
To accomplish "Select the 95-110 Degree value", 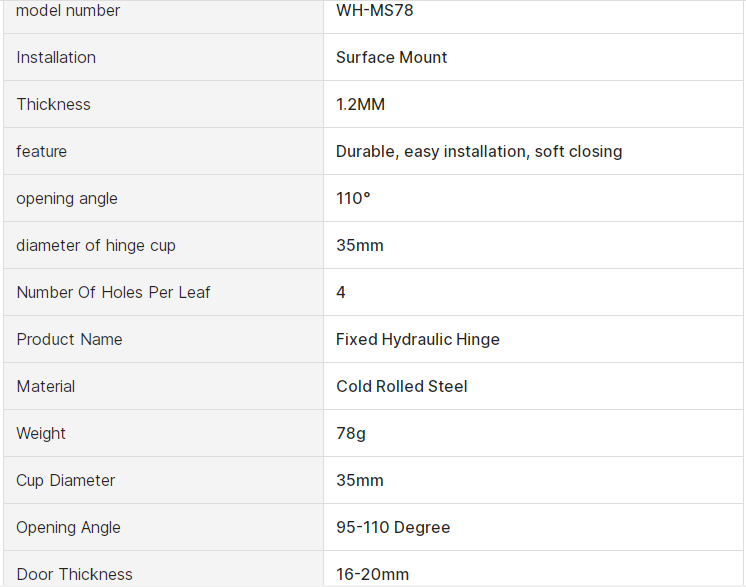I will tap(392, 527).
